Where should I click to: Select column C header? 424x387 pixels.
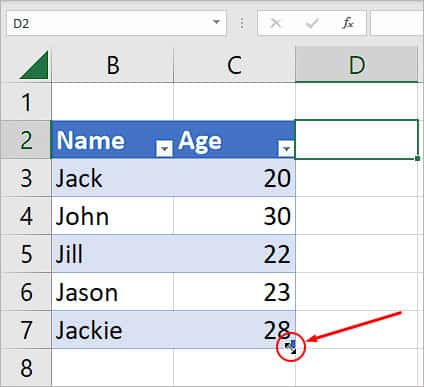[234, 65]
